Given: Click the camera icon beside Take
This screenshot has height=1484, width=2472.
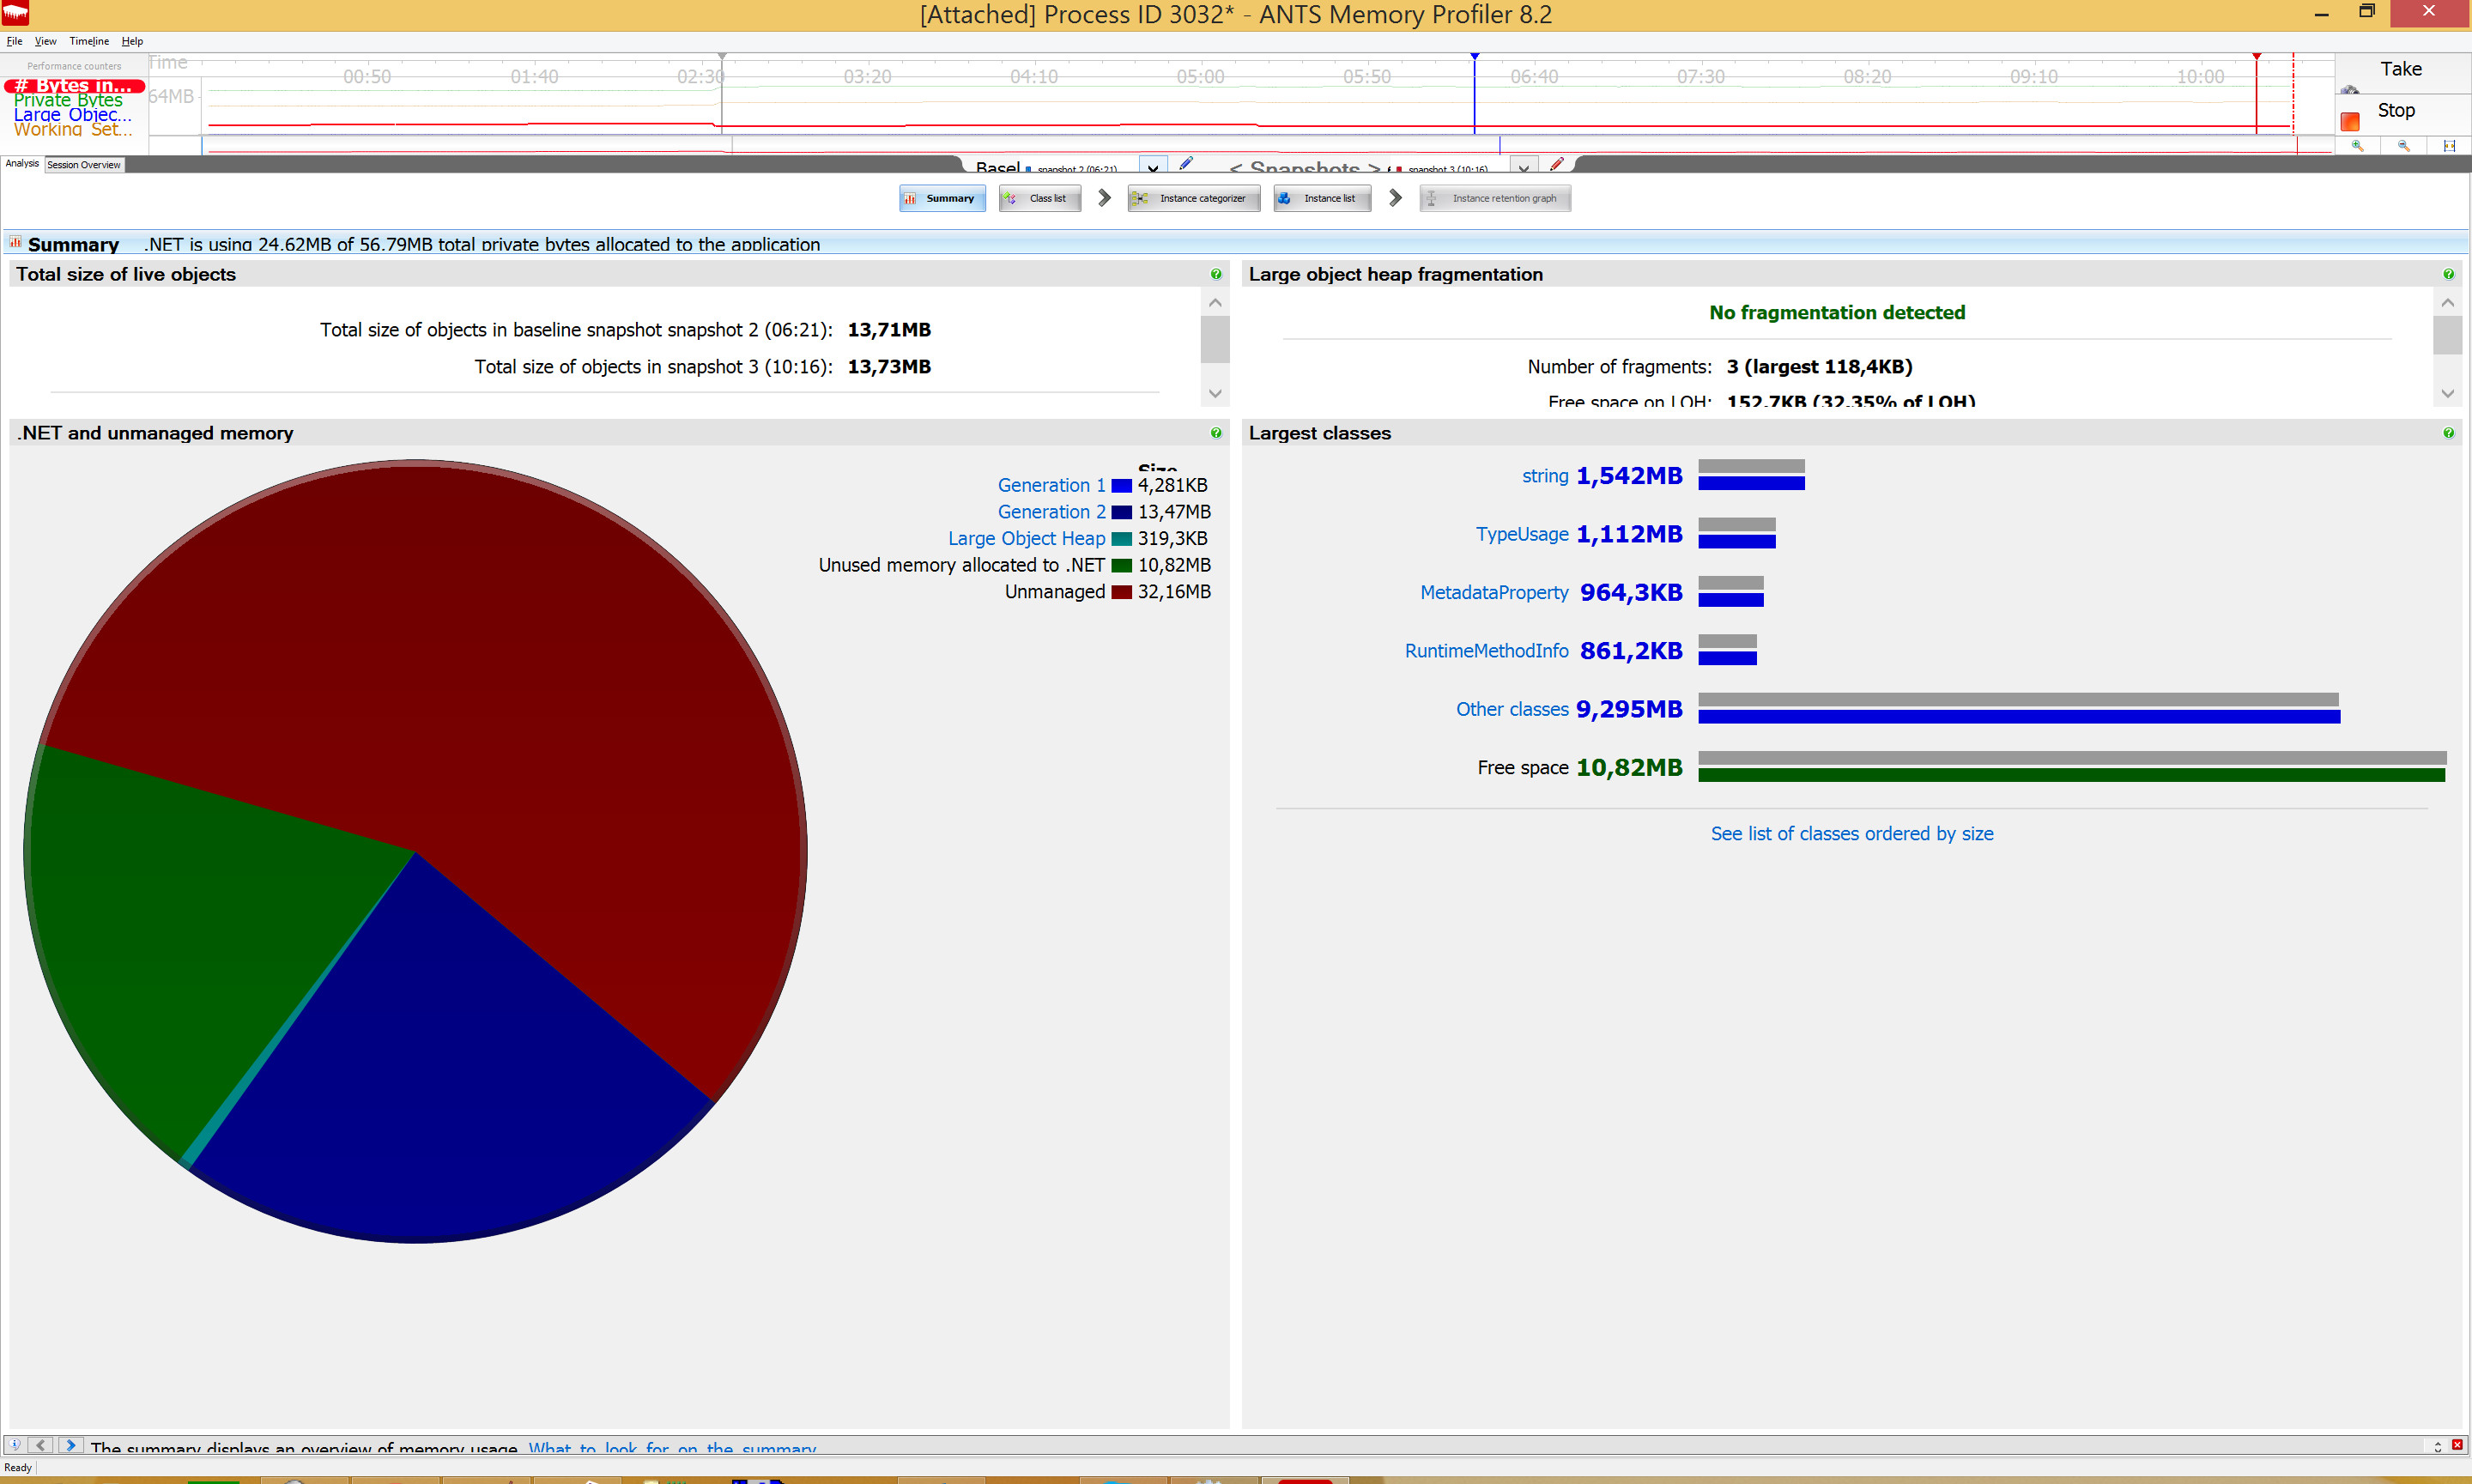Looking at the screenshot, I should [x=2349, y=90].
